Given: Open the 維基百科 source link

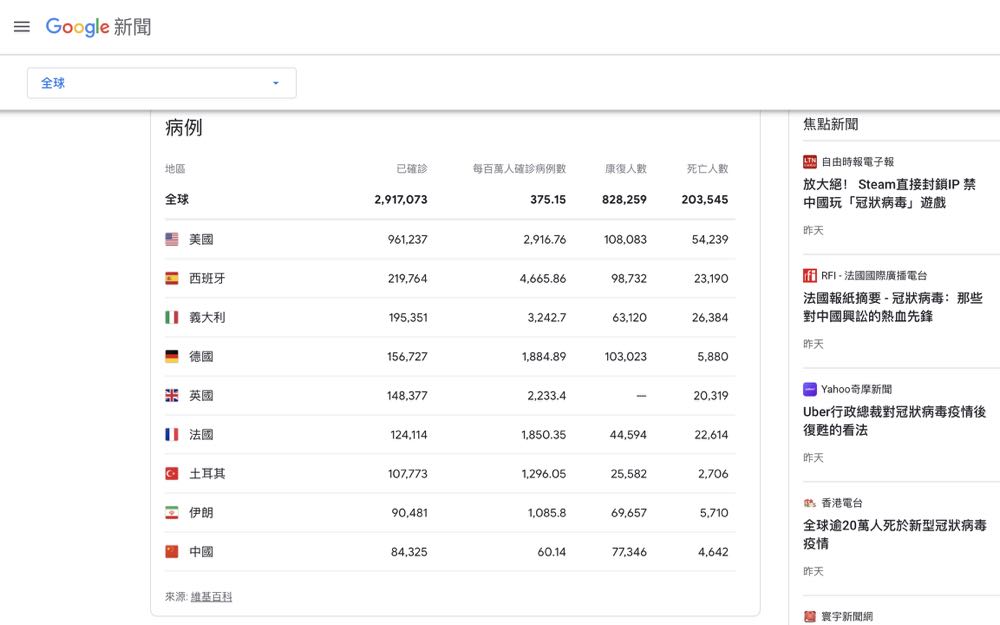Looking at the screenshot, I should coord(211,597).
